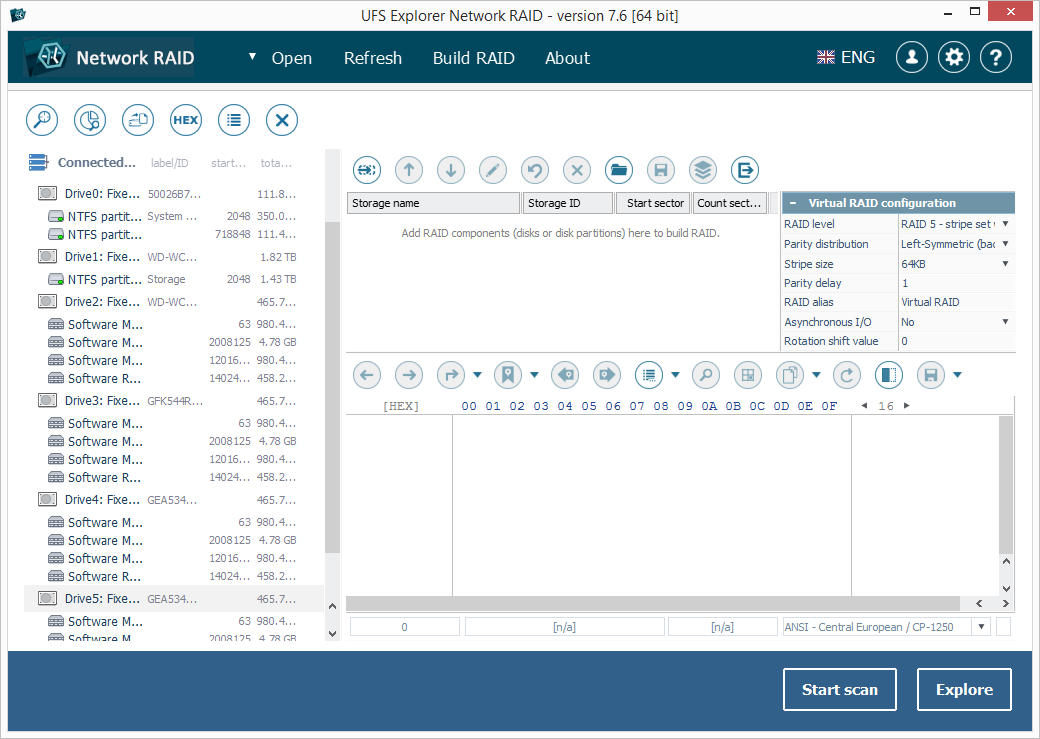This screenshot has height=739, width=1040.
Task: Click the partition manager pie icon
Action: (90, 120)
